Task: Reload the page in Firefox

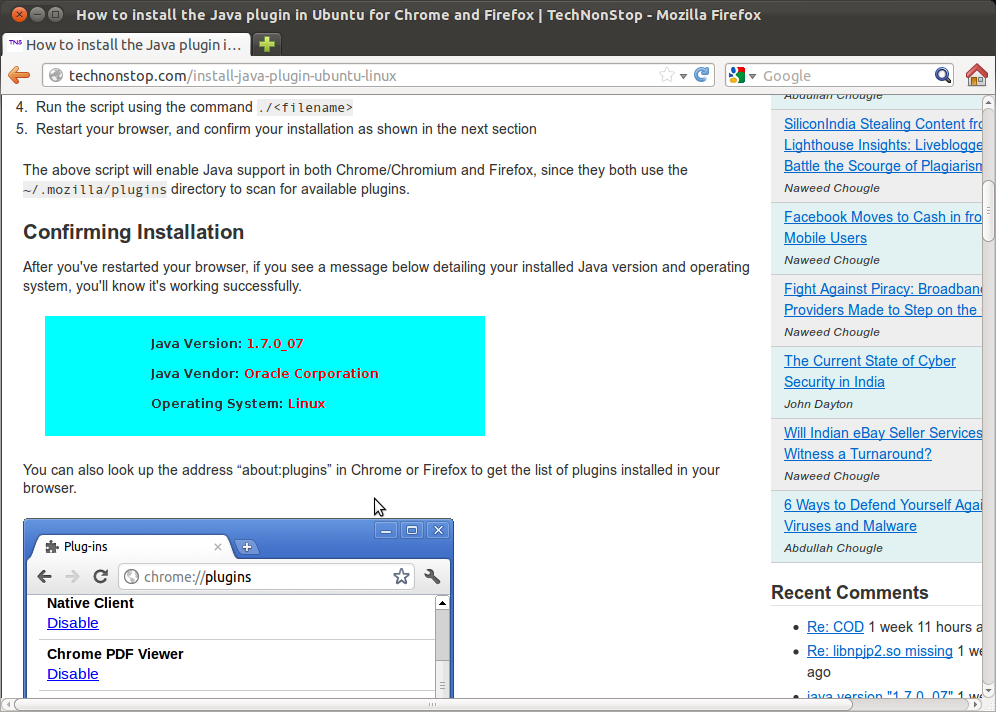Action: point(702,75)
